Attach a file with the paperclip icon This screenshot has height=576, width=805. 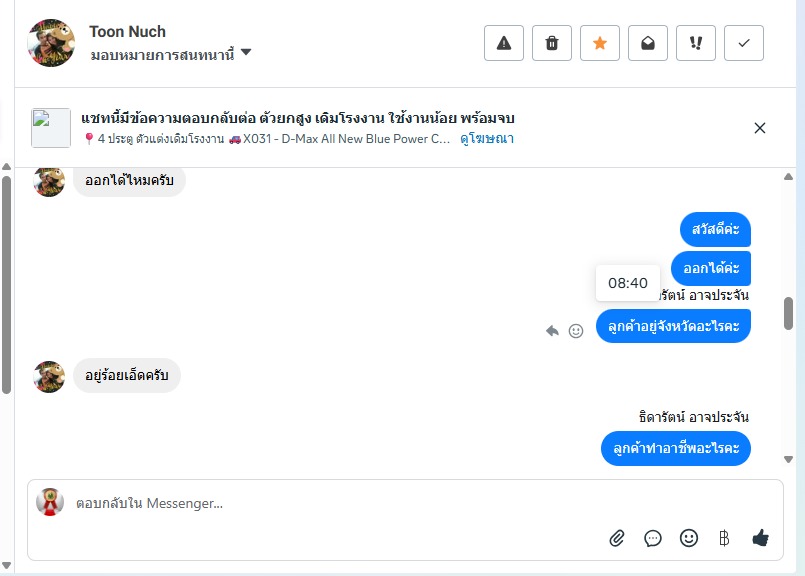(x=617, y=538)
